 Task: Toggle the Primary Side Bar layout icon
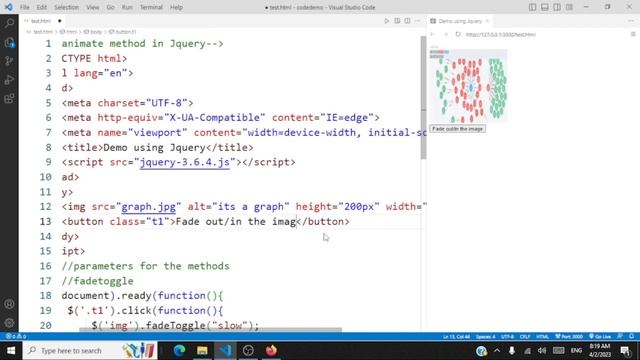pos(532,7)
